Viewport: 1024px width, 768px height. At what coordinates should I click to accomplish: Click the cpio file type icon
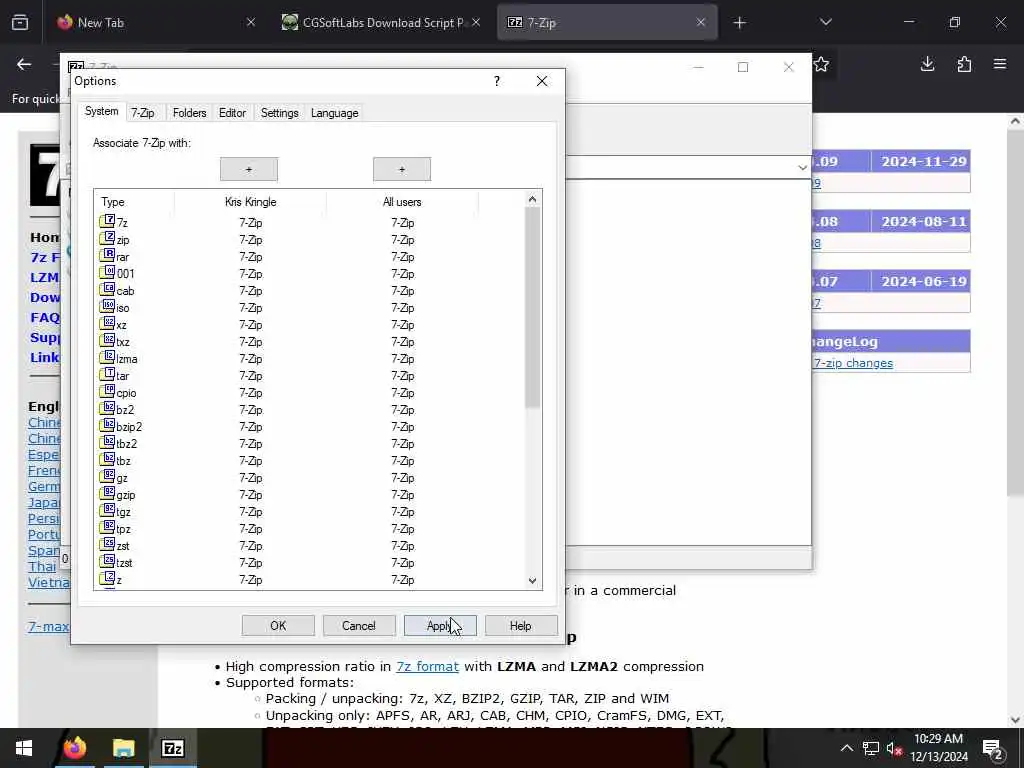107,391
